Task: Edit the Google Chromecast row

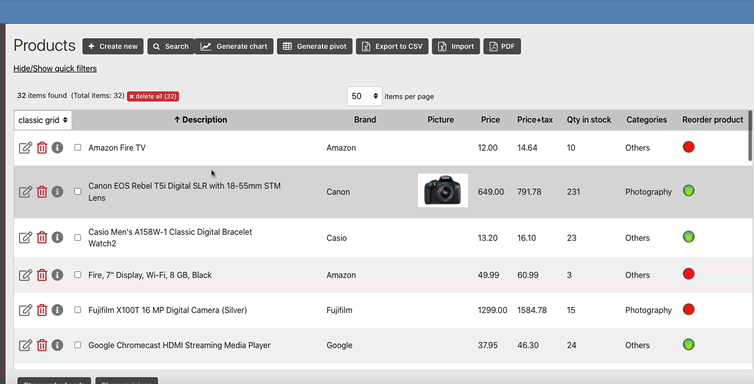Action: click(x=25, y=345)
